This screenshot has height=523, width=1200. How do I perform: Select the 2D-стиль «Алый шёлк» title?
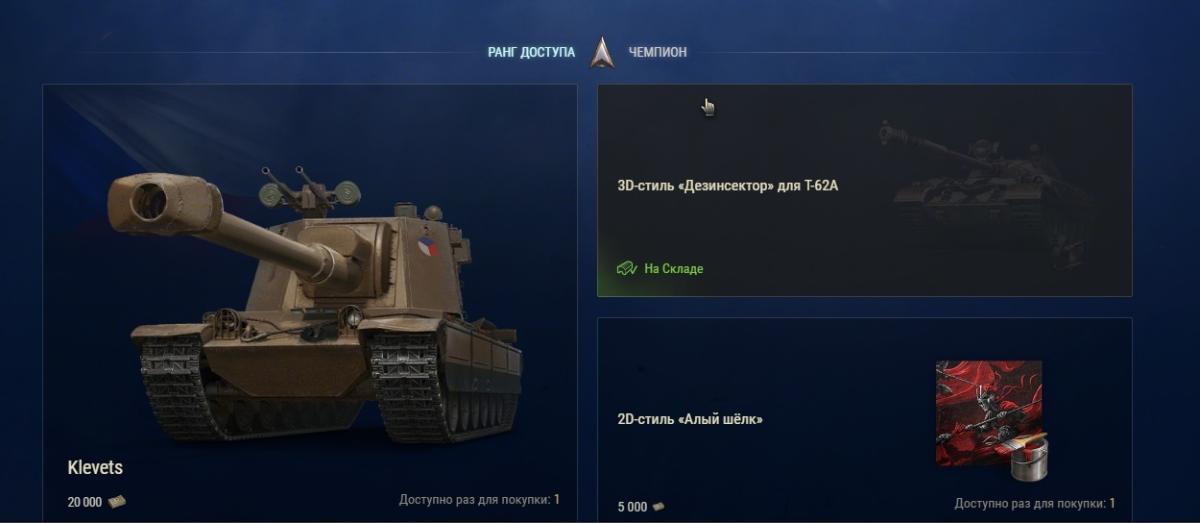pos(690,419)
